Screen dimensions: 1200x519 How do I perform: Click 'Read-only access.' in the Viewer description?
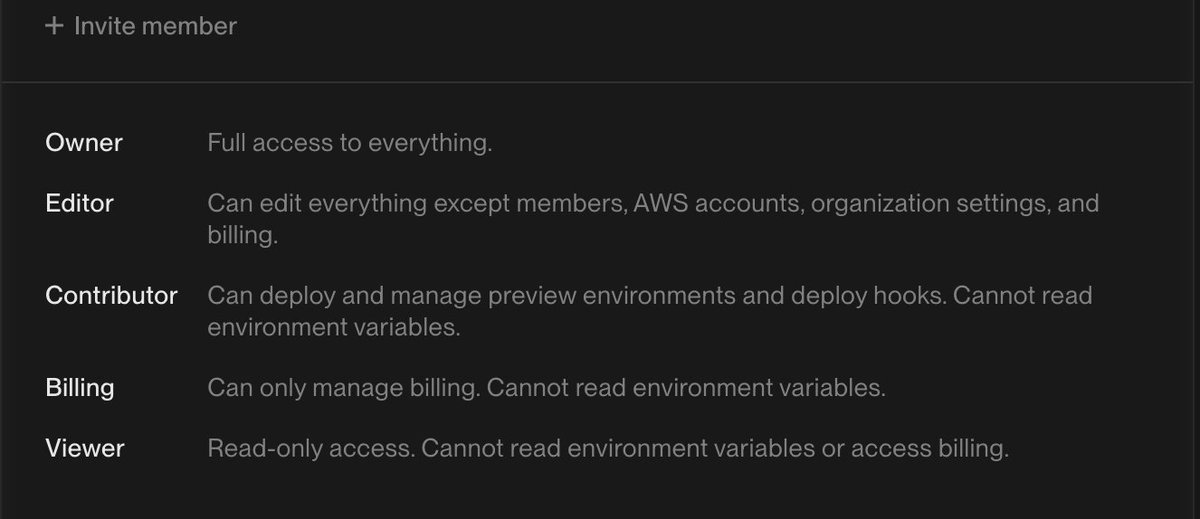[x=311, y=449]
